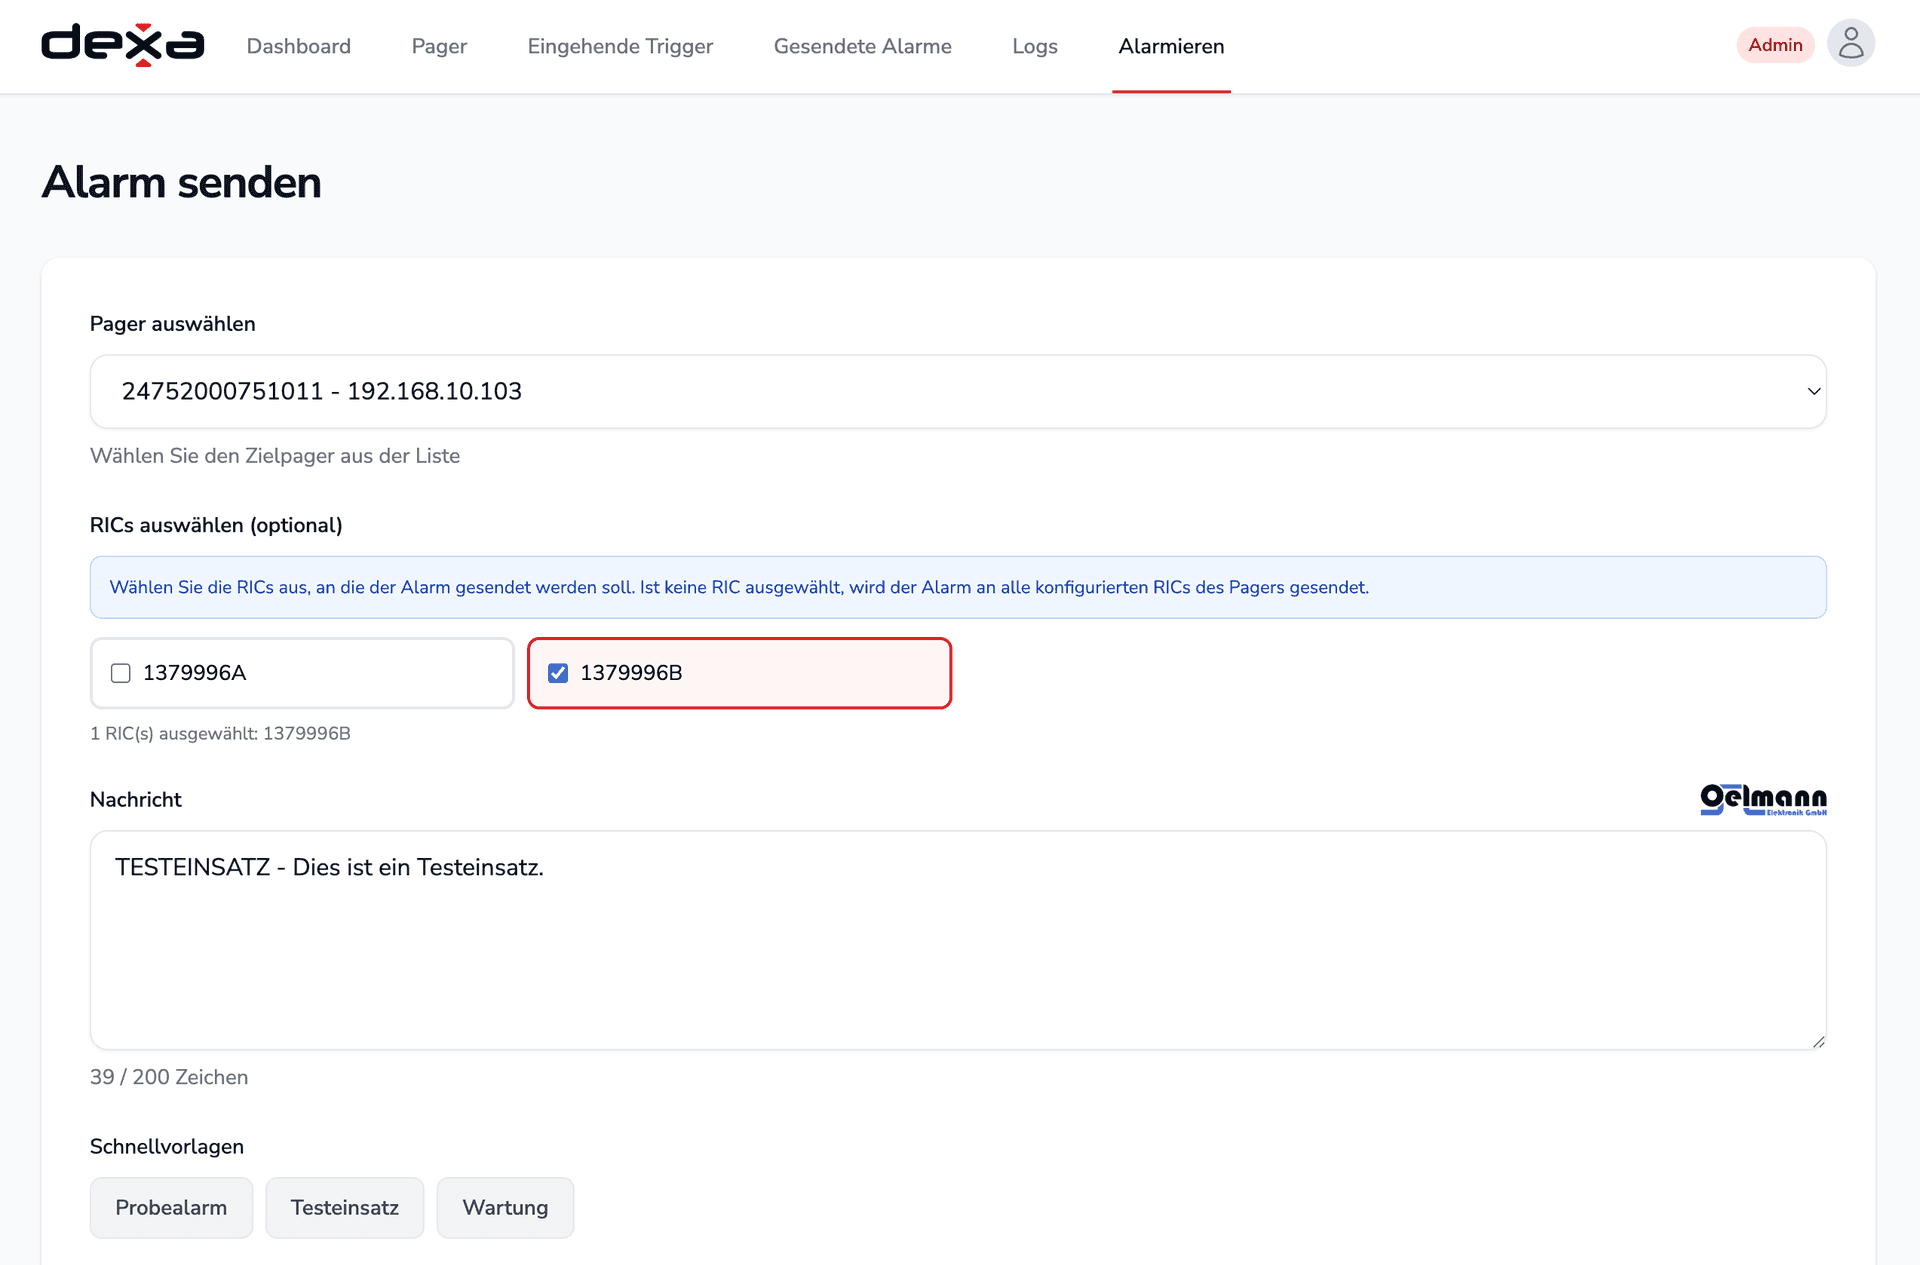The height and width of the screenshot is (1265, 1920).
Task: Open the Logs page
Action: [1034, 46]
